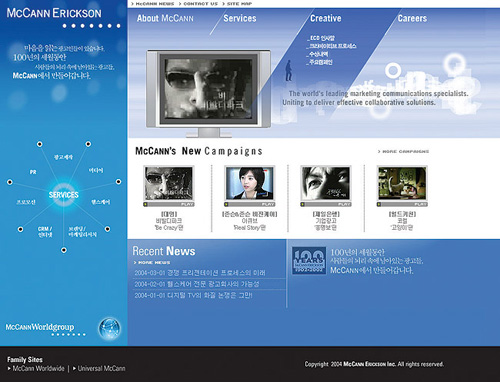Open the Site Map link
Screen dimensions: 500x382
click(239, 4)
